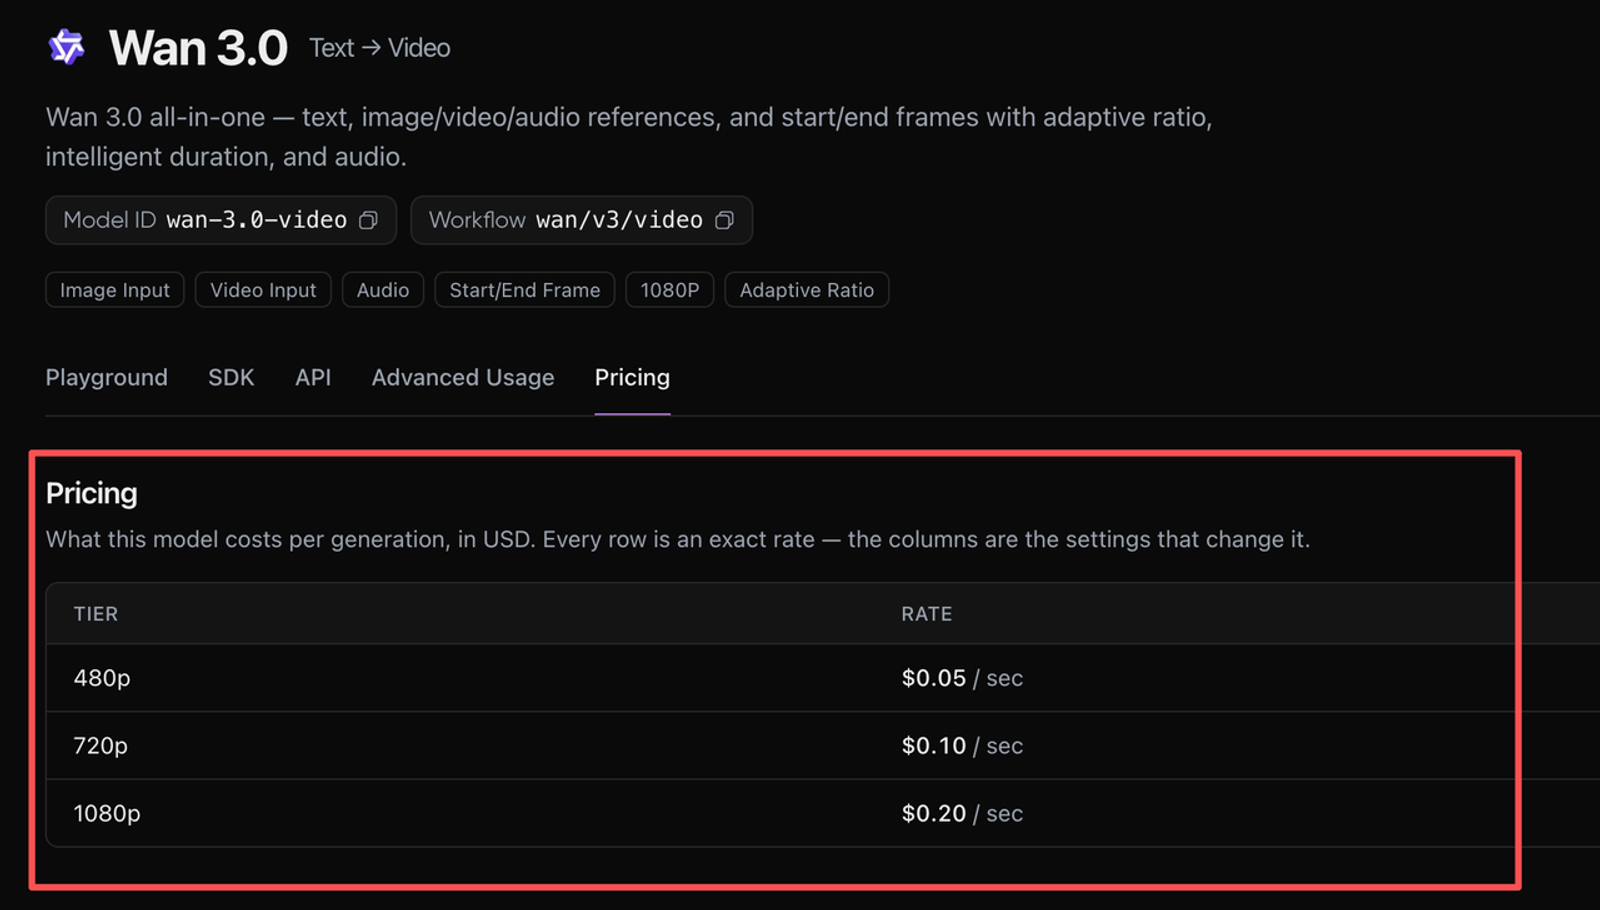Click the Wan 3.0 title heading
Viewport: 1600px width, 910px height.
pos(198,48)
